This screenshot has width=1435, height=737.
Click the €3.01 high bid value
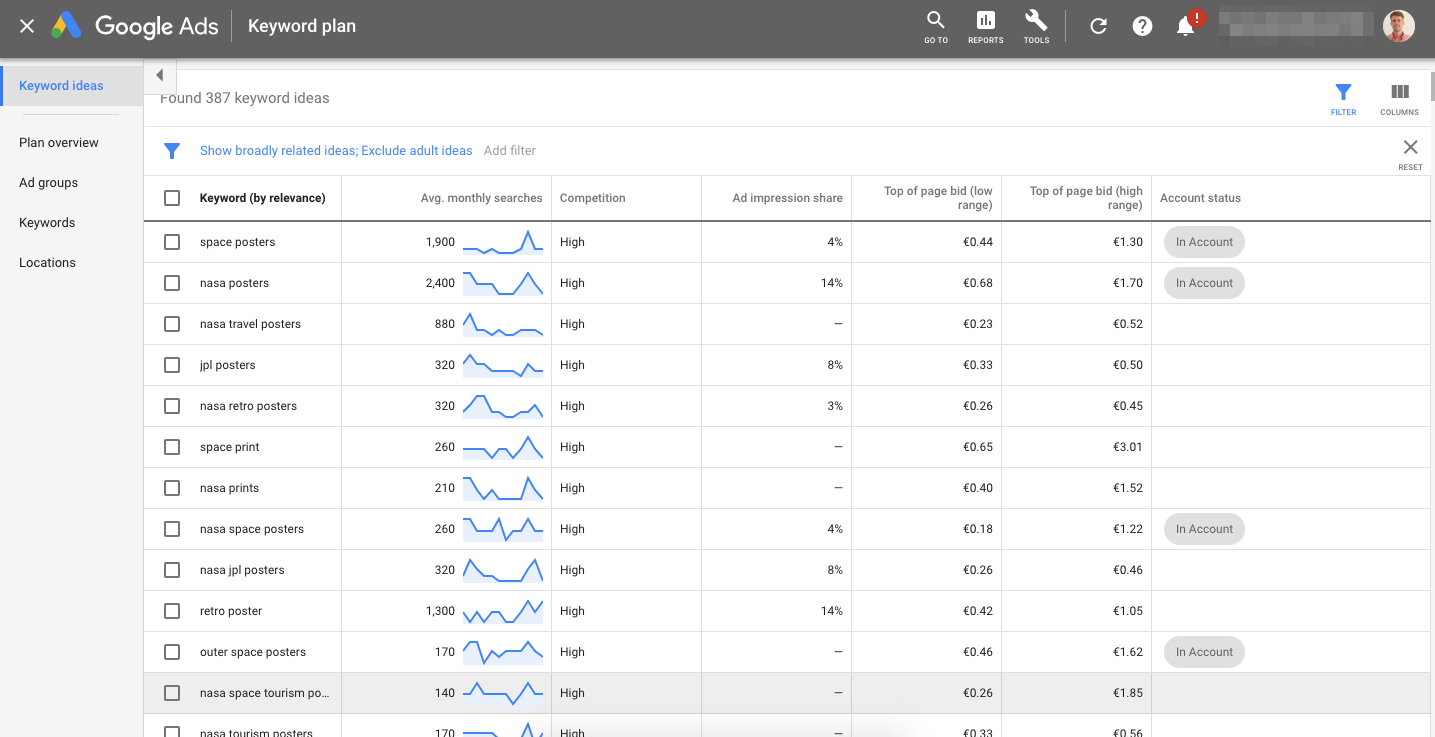pos(1128,447)
